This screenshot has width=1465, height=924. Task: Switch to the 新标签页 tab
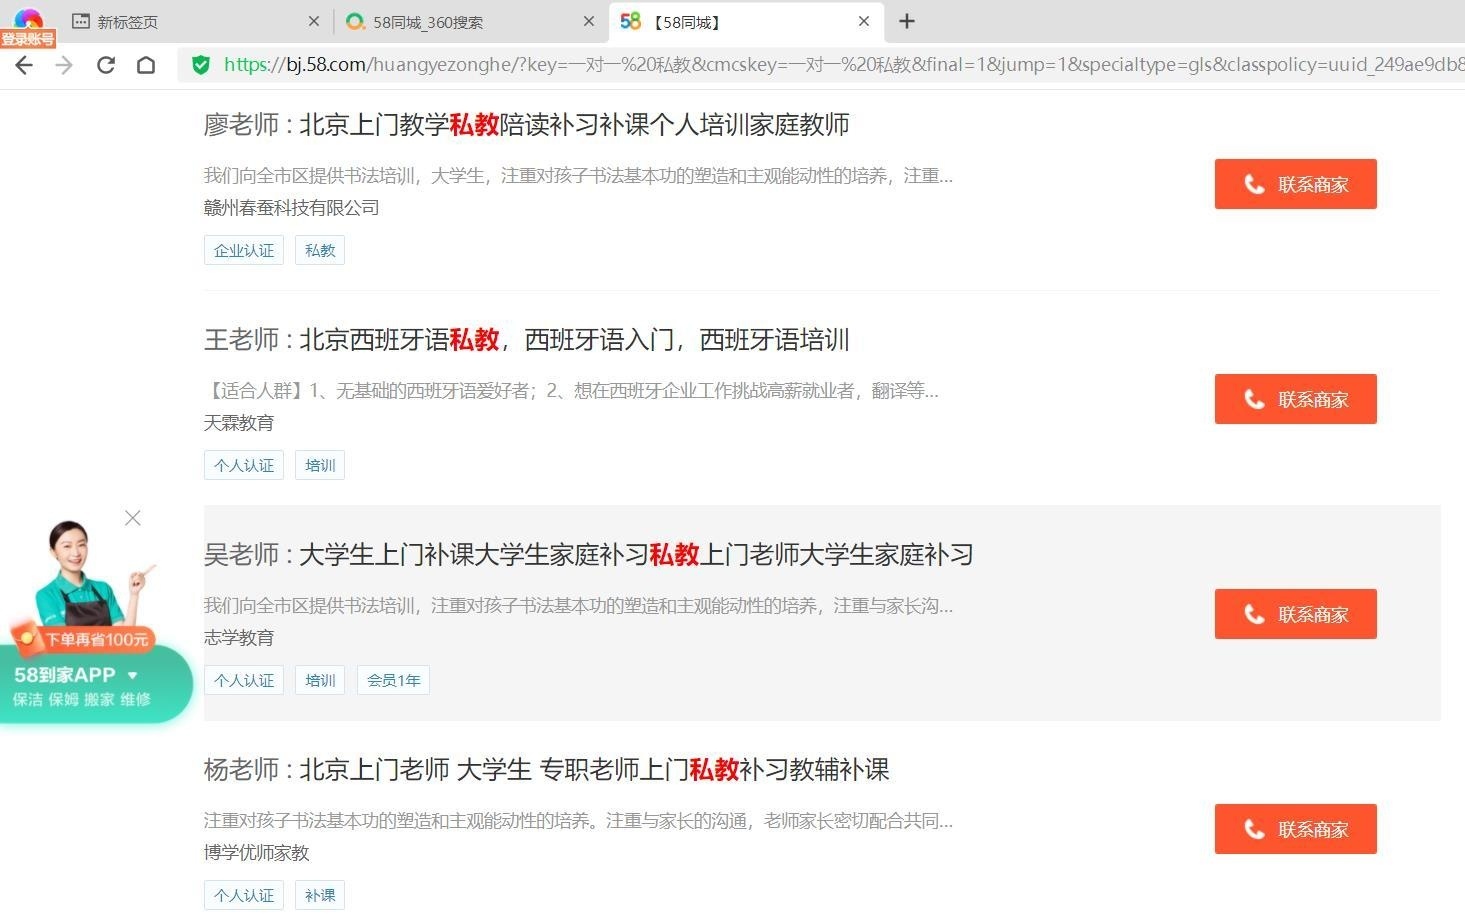coord(127,22)
